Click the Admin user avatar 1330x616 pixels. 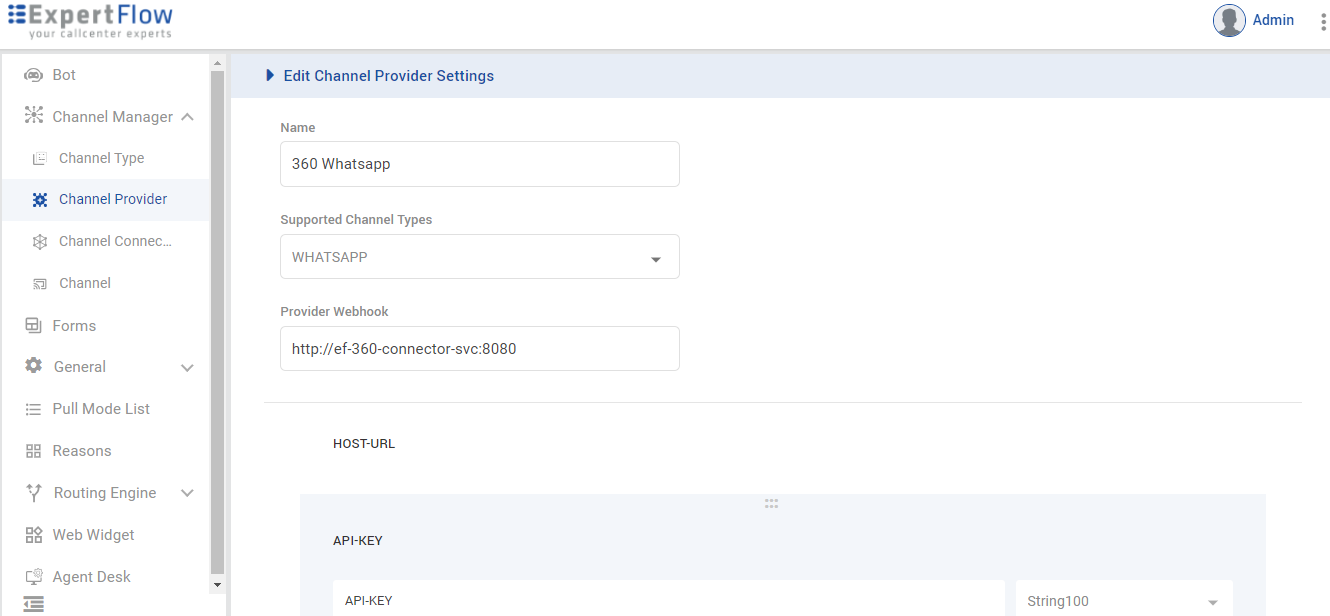(x=1229, y=20)
